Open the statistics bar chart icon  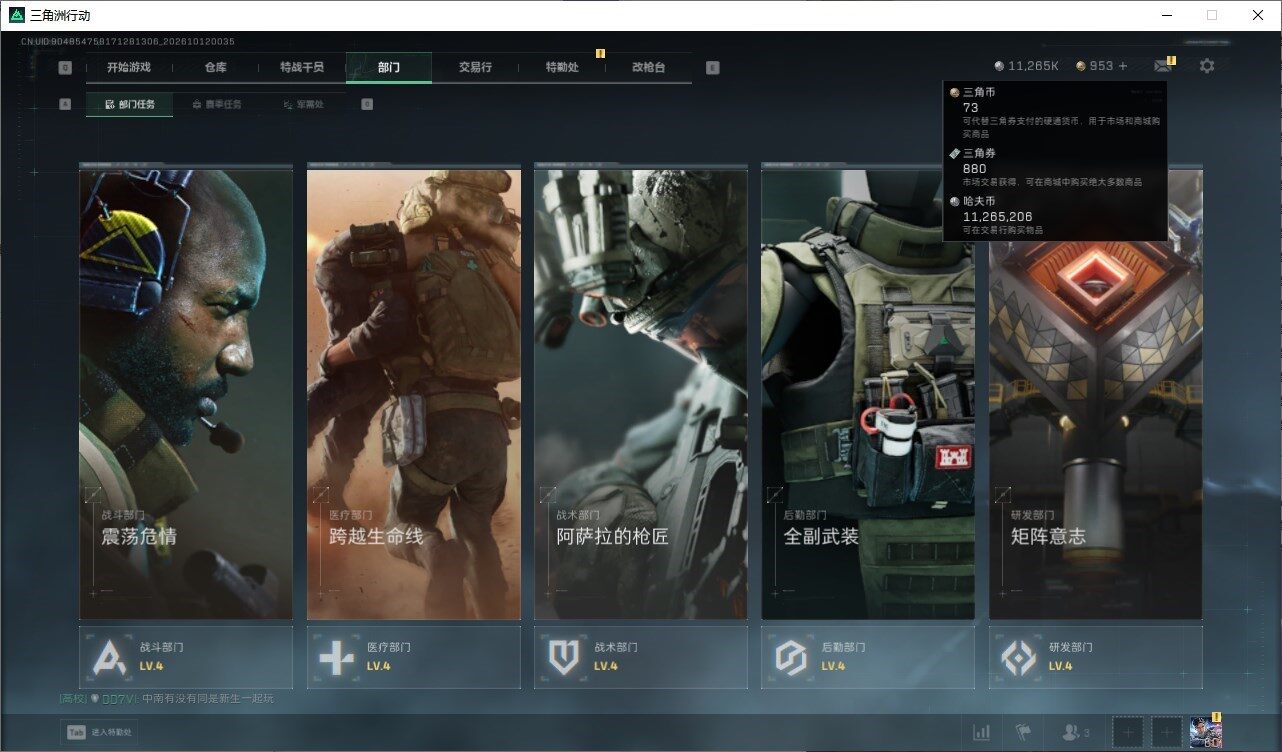982,733
